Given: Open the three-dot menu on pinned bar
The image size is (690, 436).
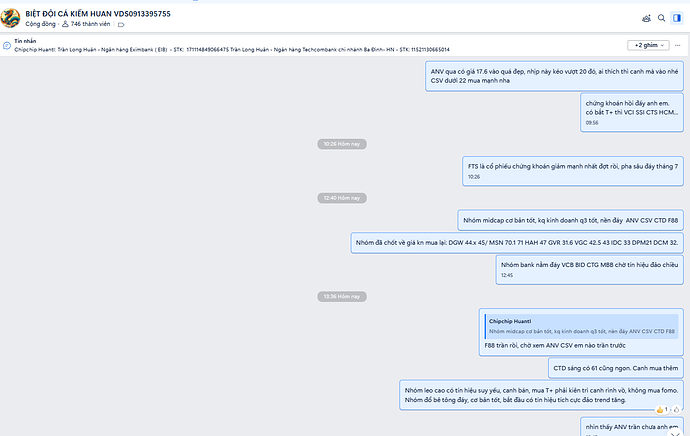Looking at the screenshot, I should 678,45.
